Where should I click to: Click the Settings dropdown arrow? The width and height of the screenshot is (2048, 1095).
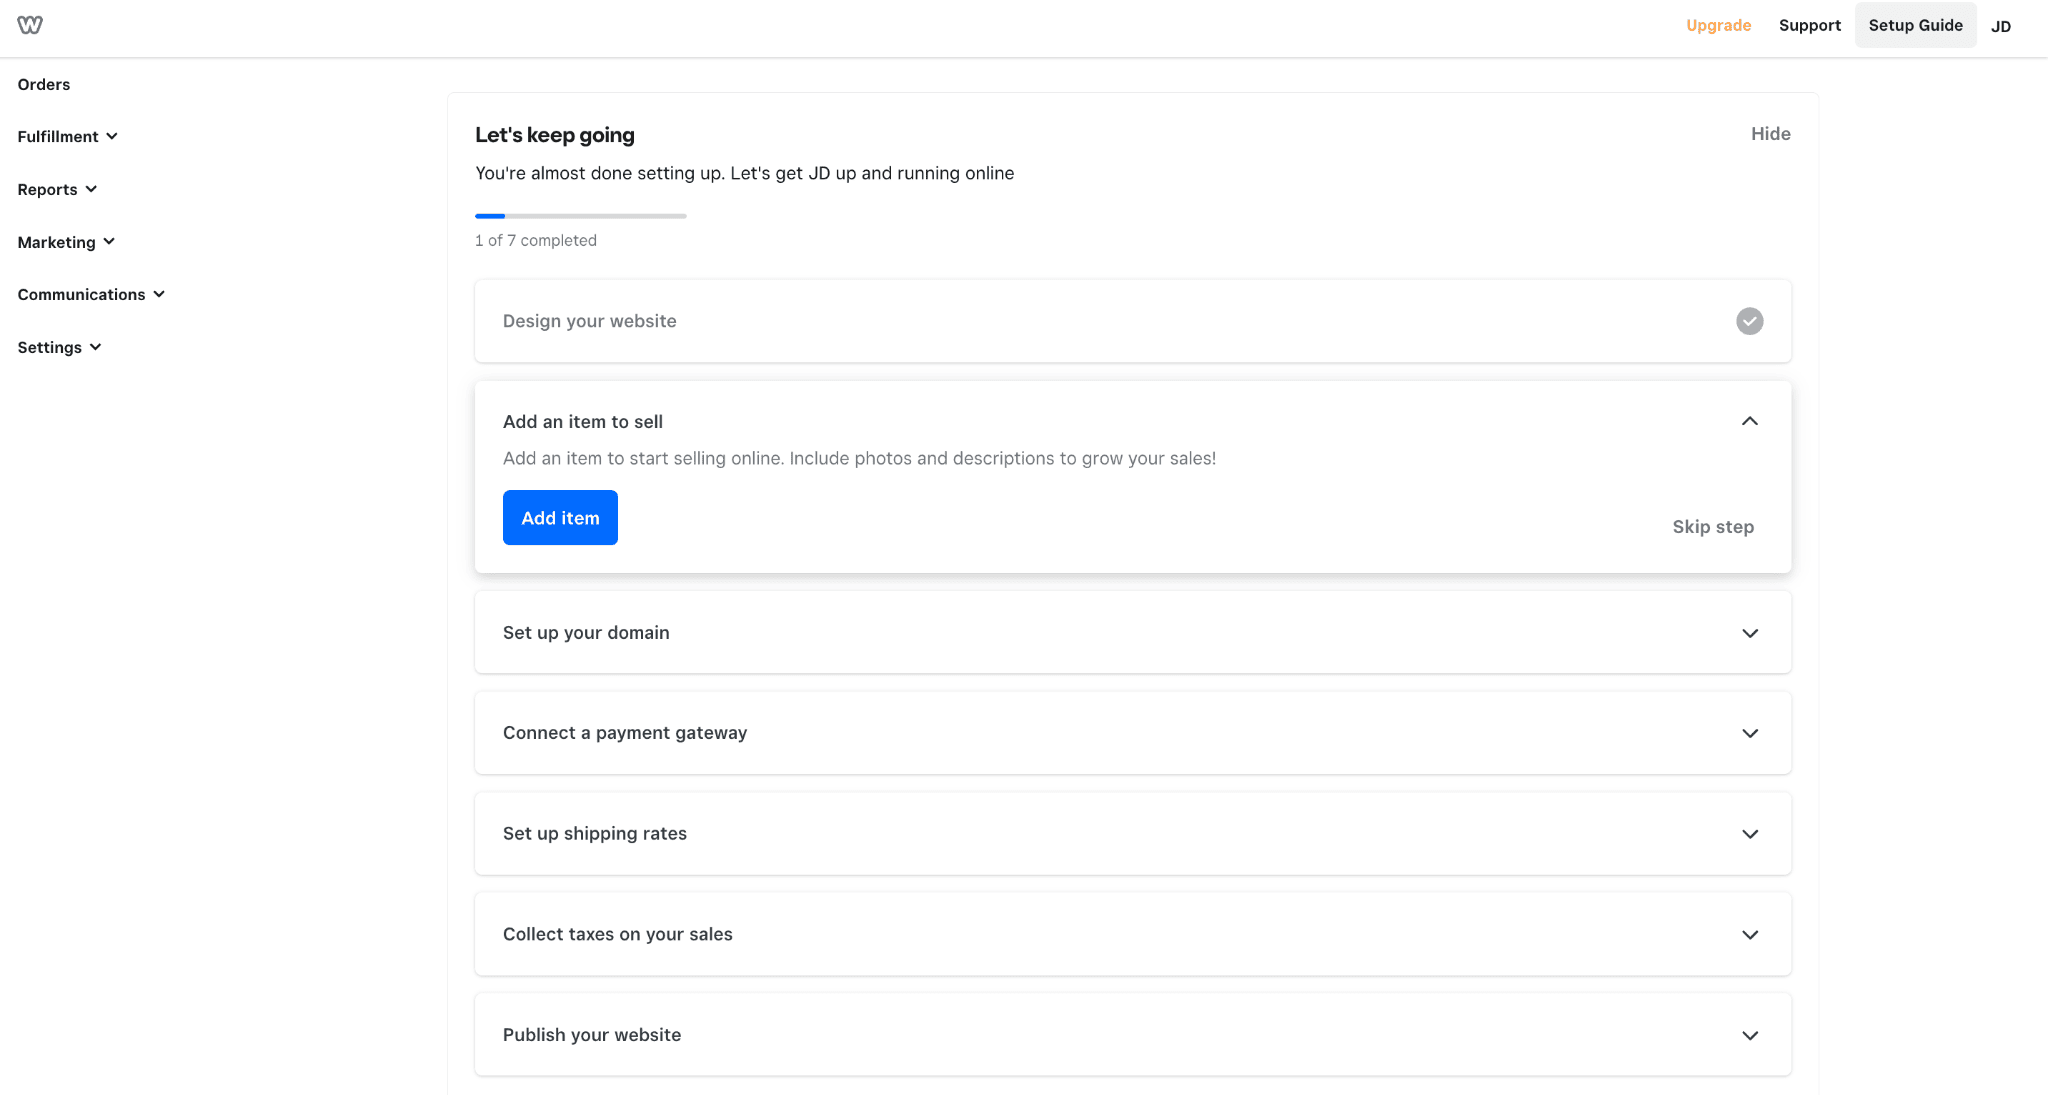pos(95,347)
